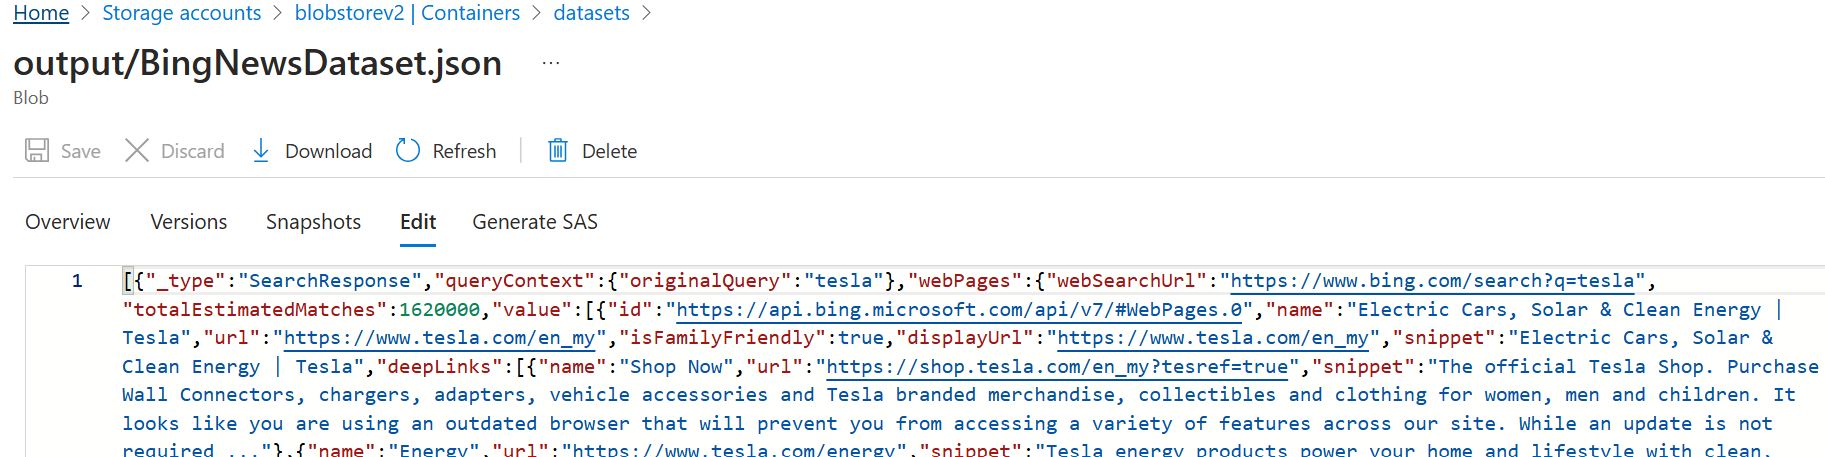Switch to the Overview tab

coord(68,222)
